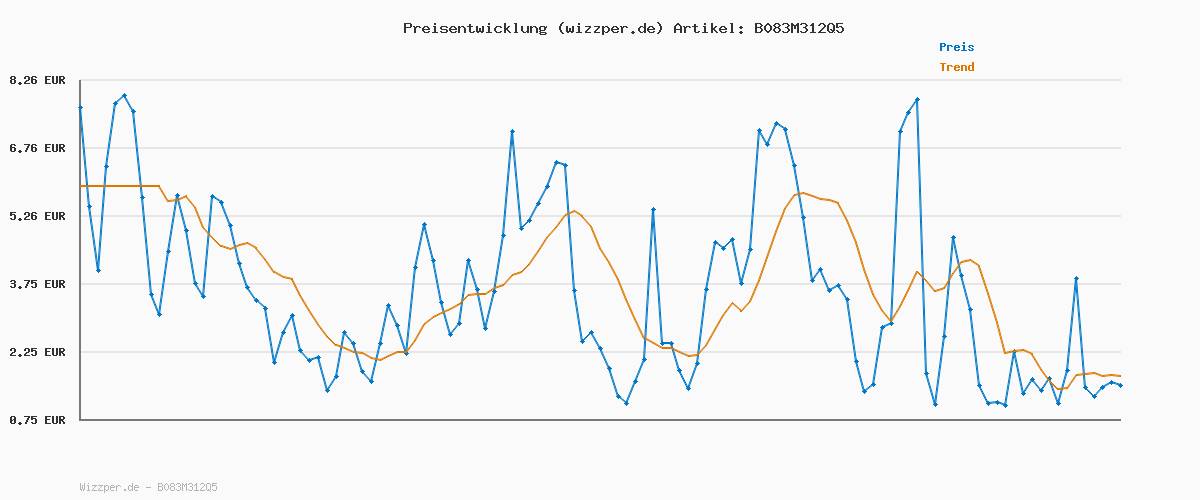Click the flat start segment of orange trend line

click(120, 186)
